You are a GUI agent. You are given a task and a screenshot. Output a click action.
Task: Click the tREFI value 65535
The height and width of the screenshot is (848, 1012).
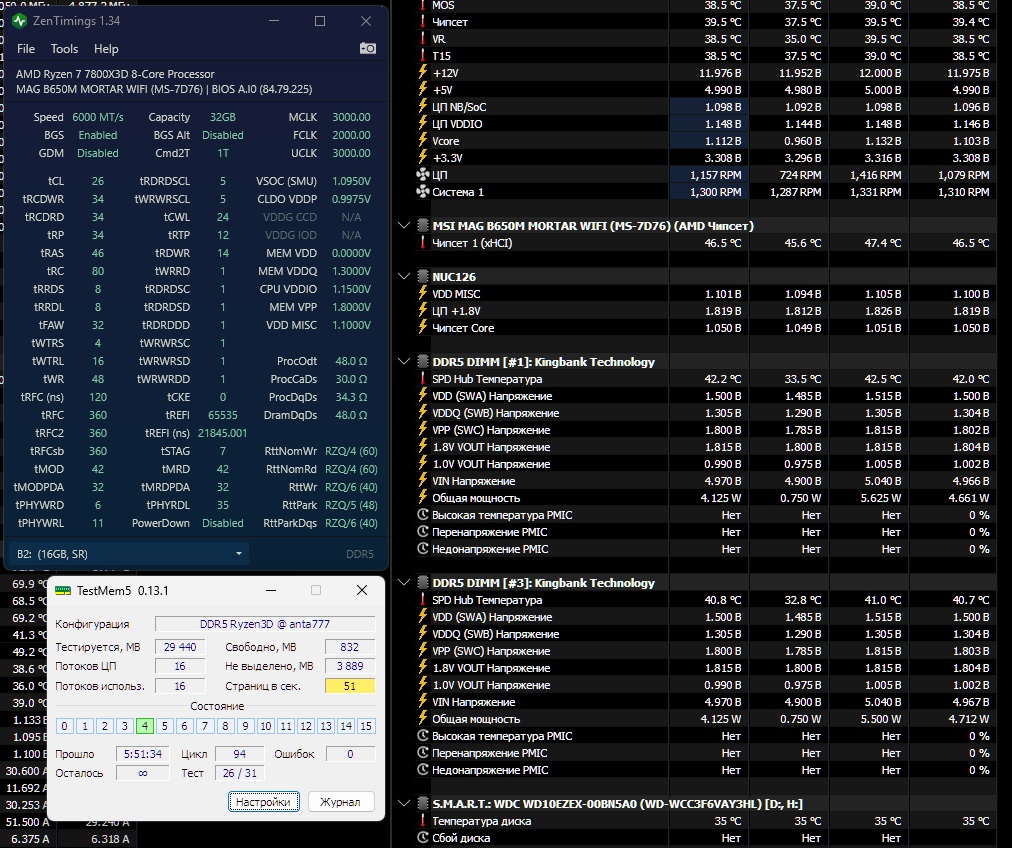pos(223,415)
